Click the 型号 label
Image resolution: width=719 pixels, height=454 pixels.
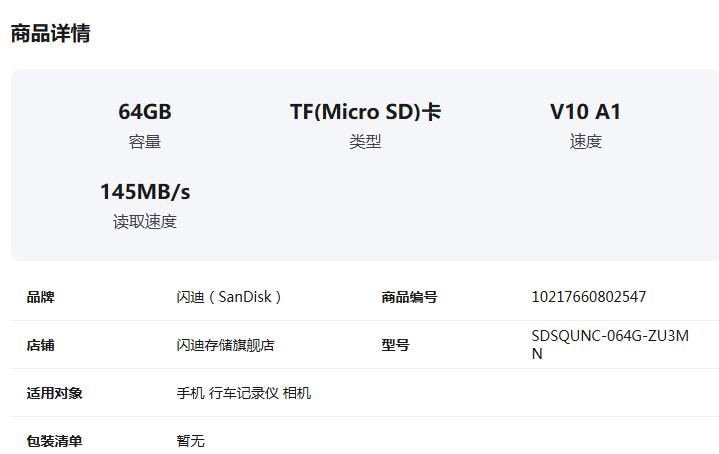click(x=395, y=345)
